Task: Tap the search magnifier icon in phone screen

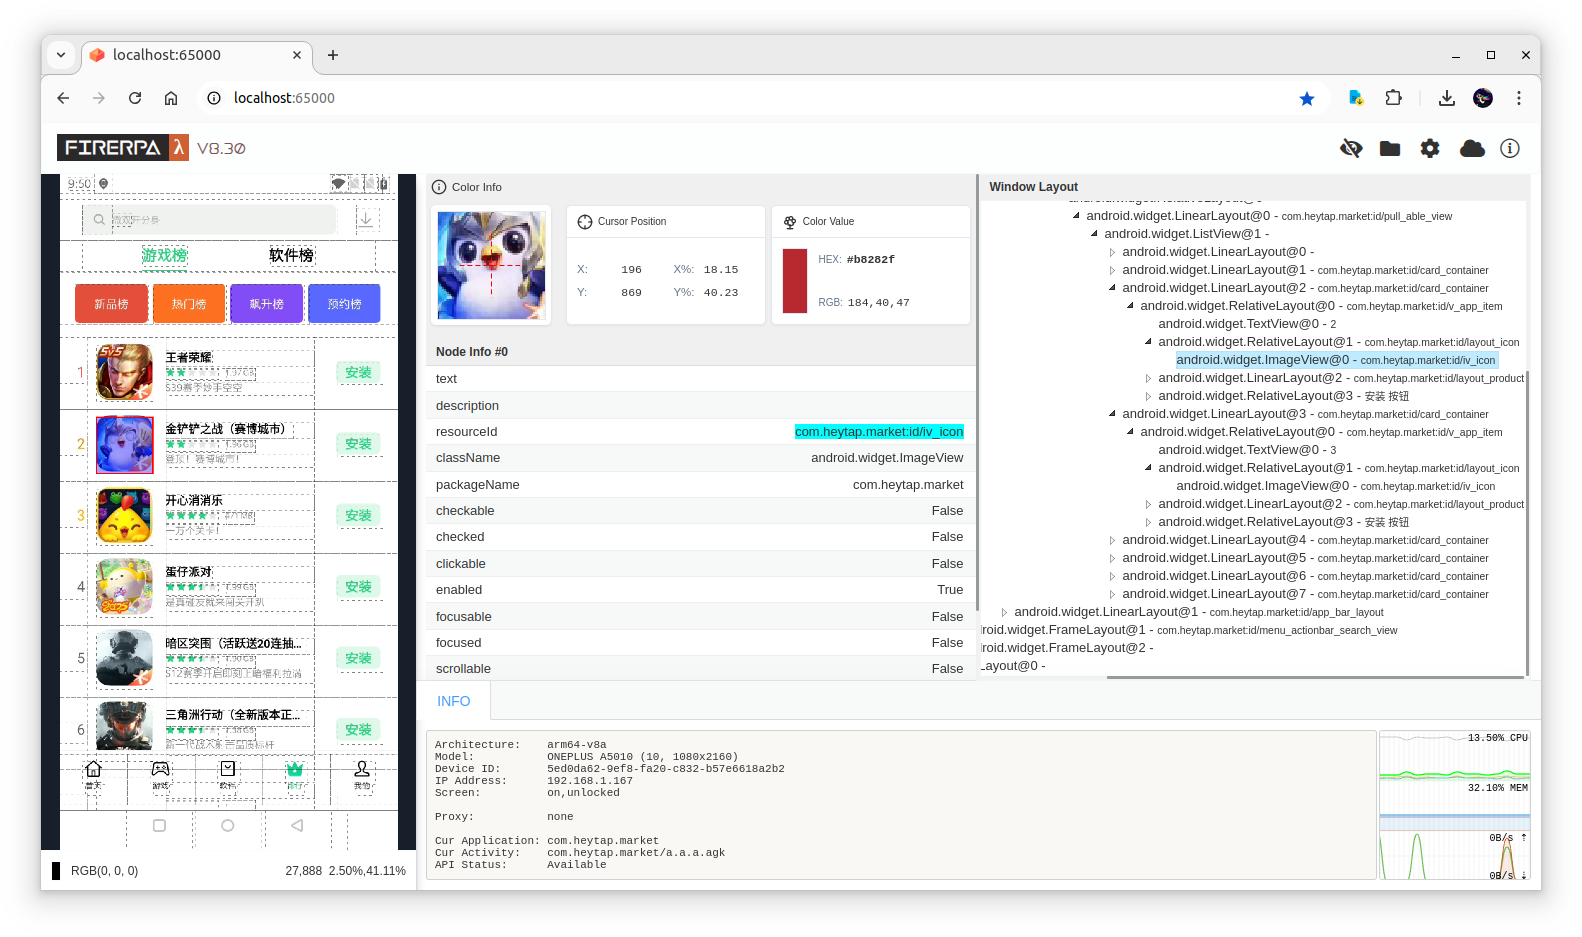Action: (x=99, y=219)
